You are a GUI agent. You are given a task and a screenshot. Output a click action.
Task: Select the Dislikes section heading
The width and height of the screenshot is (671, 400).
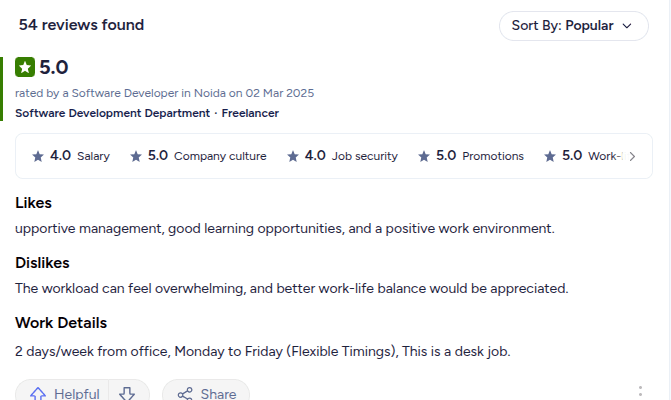(x=42, y=263)
